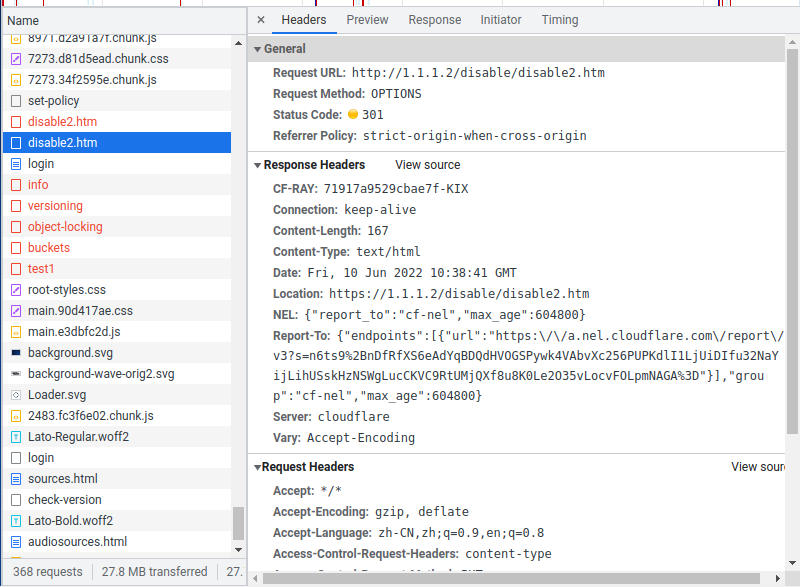800x587 pixels.
Task: Click the Lato-Bold.woff2 font icon
Action: click(16, 521)
